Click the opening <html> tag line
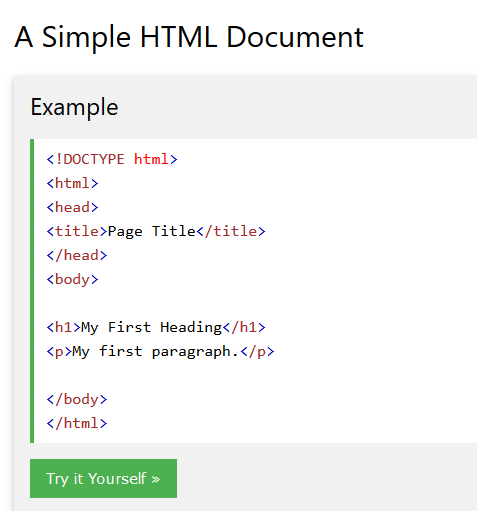The width and height of the screenshot is (477, 511). click(72, 183)
